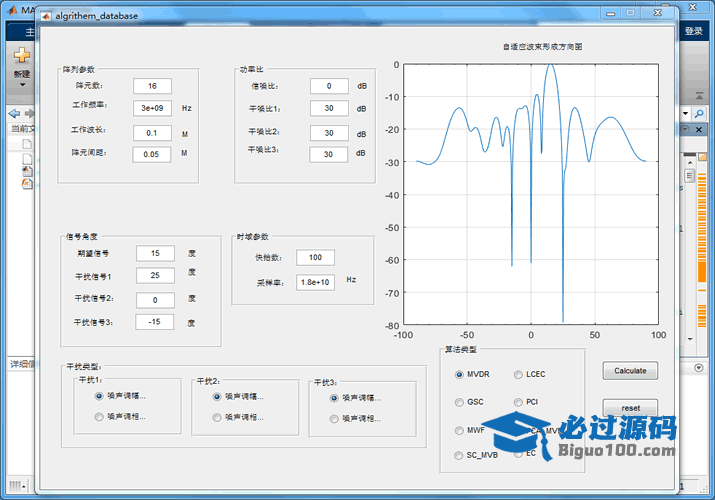Click the first blank document icon in file list
This screenshot has height=500, width=715.
(27, 144)
